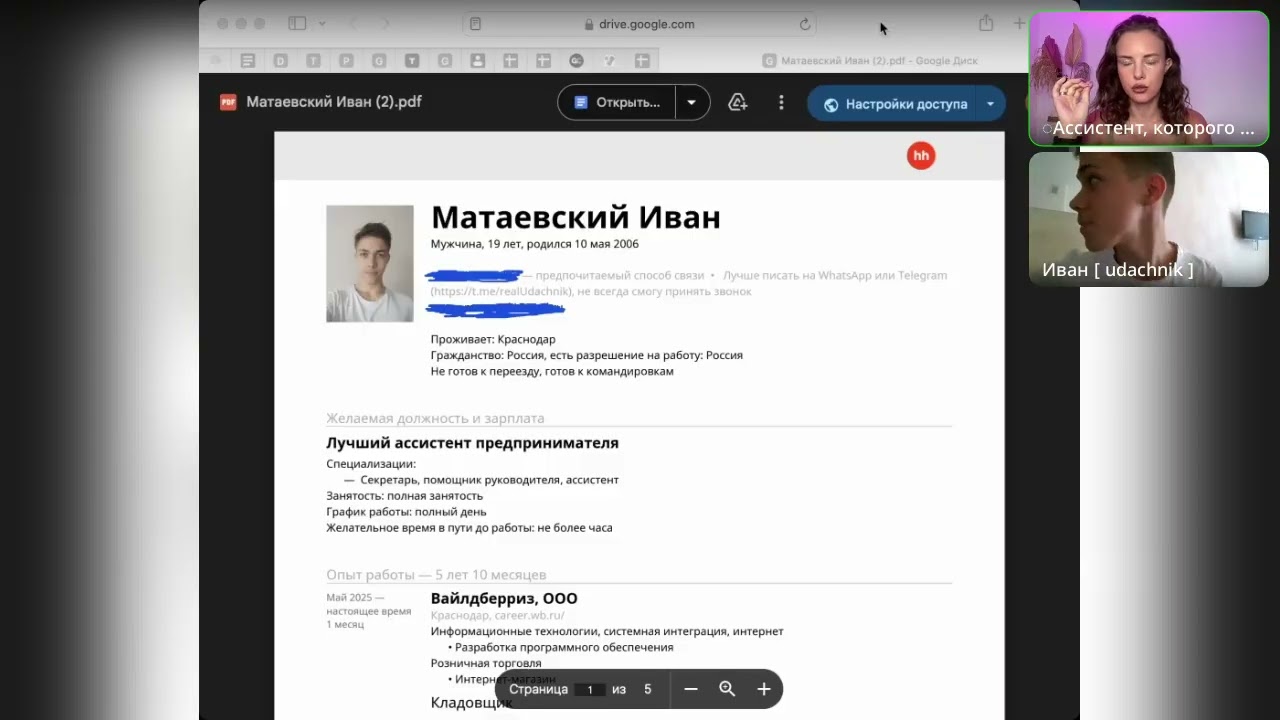This screenshot has width=1280, height=720.
Task: Click the magnifier reset zoom icon
Action: tap(727, 689)
